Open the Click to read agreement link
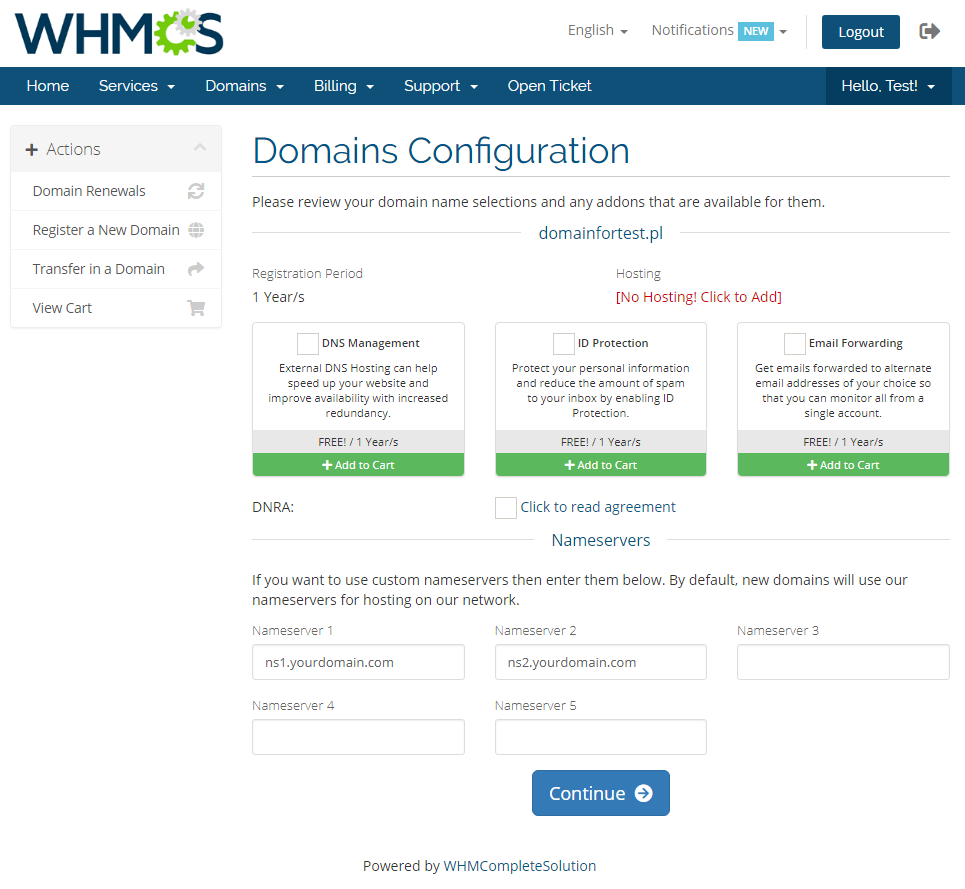Viewport: 965px width, 889px height. point(598,507)
